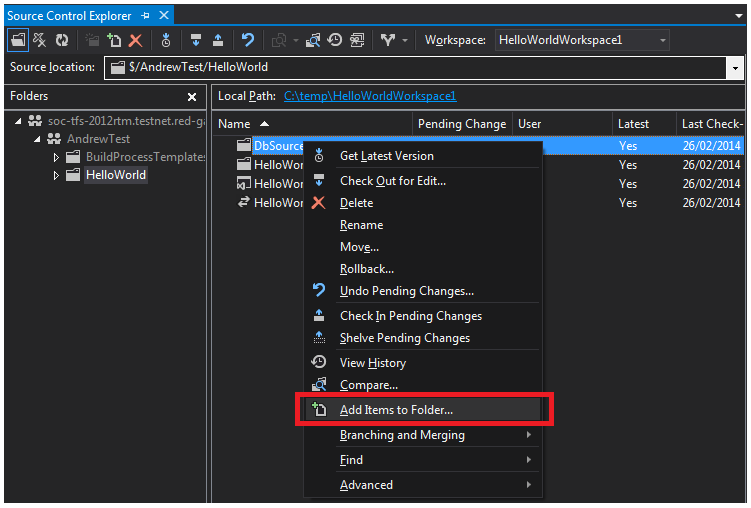Sort by the Pending Change column header
This screenshot has height=508, width=751.
pyautogui.click(x=461, y=124)
